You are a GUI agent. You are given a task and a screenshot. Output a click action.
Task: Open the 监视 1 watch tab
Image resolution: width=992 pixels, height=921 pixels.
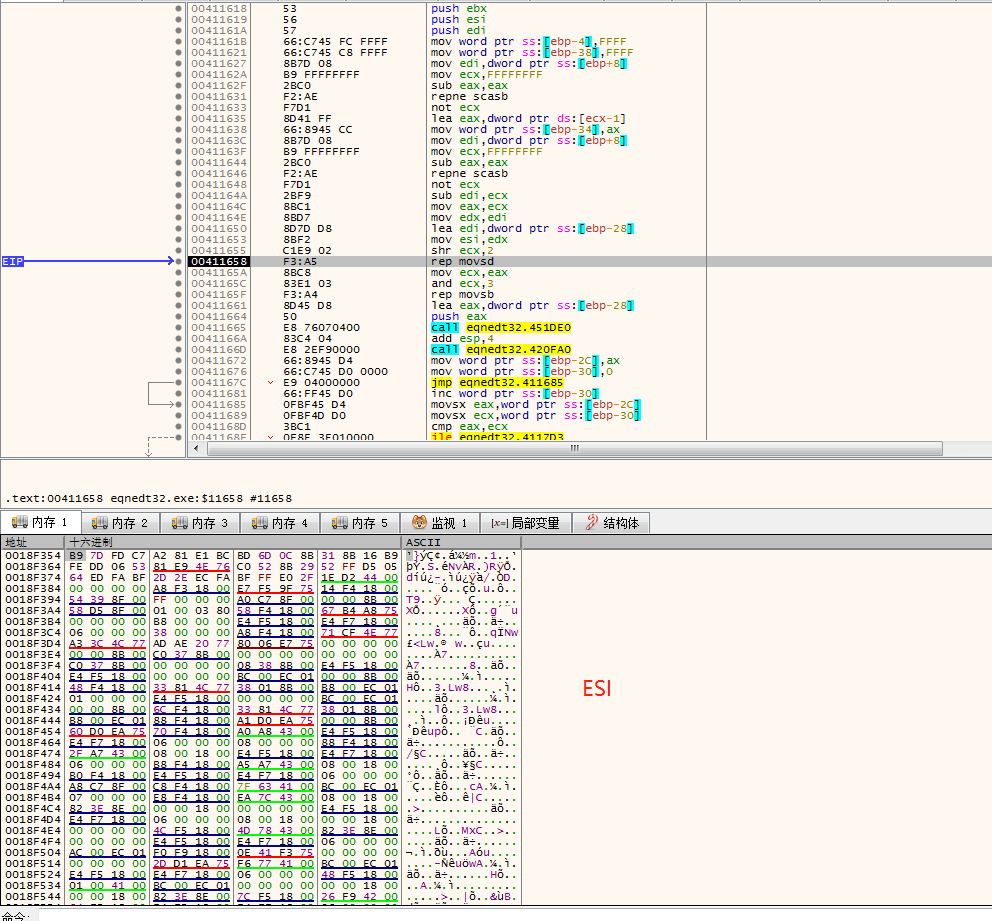[x=440, y=523]
